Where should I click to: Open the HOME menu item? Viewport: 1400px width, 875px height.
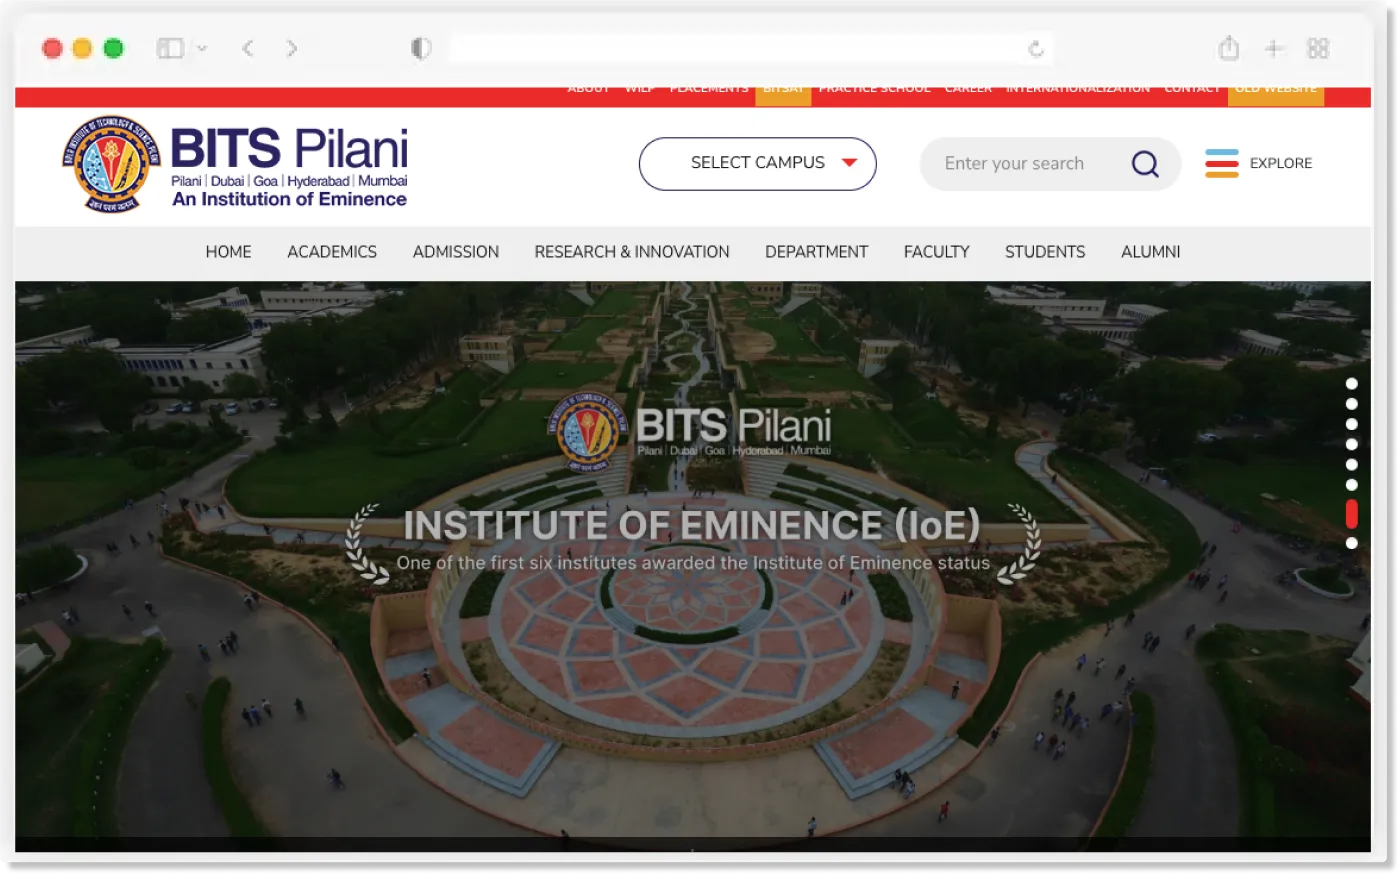(228, 252)
